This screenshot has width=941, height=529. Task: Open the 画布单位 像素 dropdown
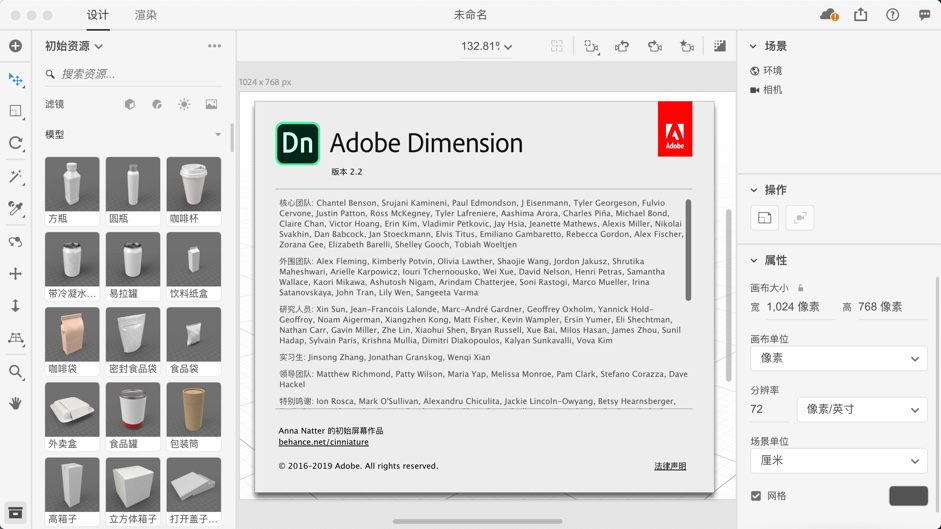coord(838,358)
